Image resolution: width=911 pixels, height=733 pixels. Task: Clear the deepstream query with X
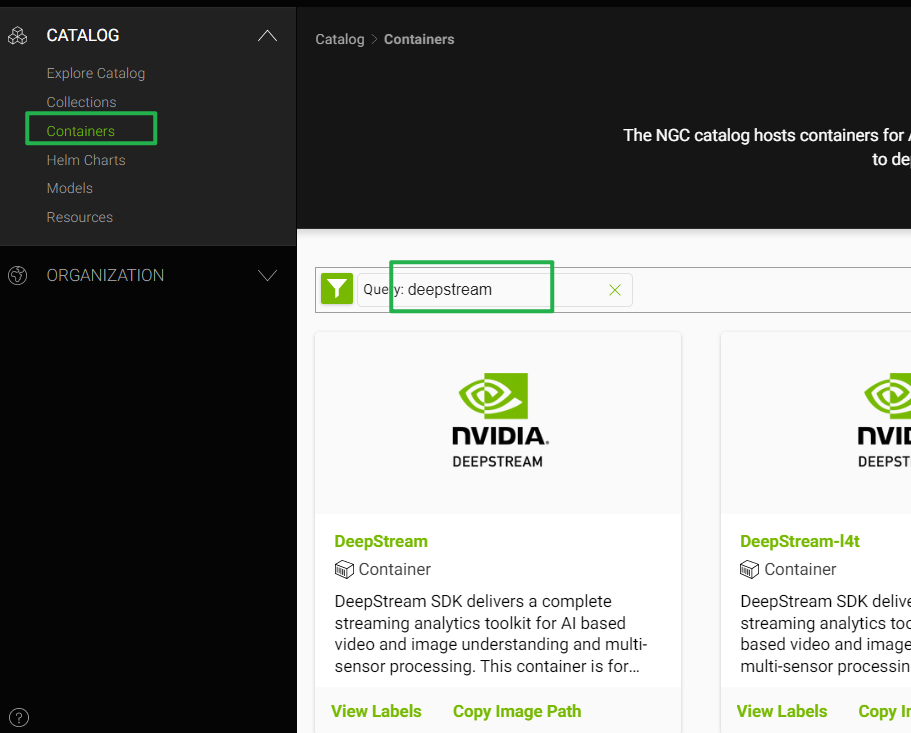point(615,290)
